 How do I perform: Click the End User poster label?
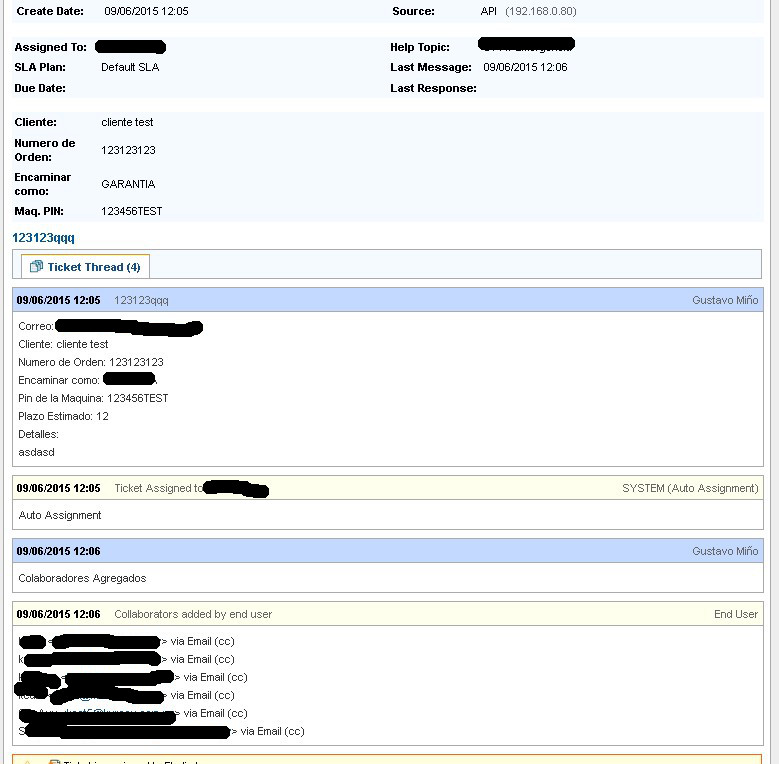point(736,614)
